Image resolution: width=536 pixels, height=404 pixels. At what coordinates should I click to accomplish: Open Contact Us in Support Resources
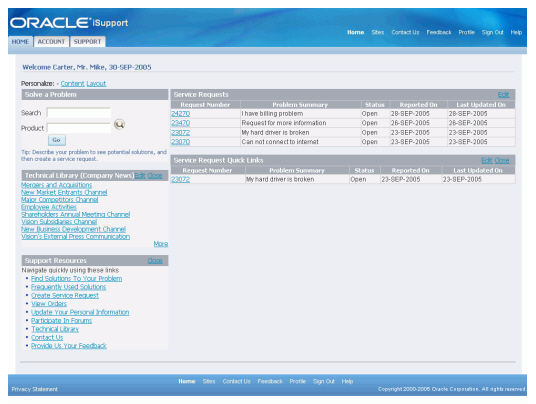tap(47, 338)
